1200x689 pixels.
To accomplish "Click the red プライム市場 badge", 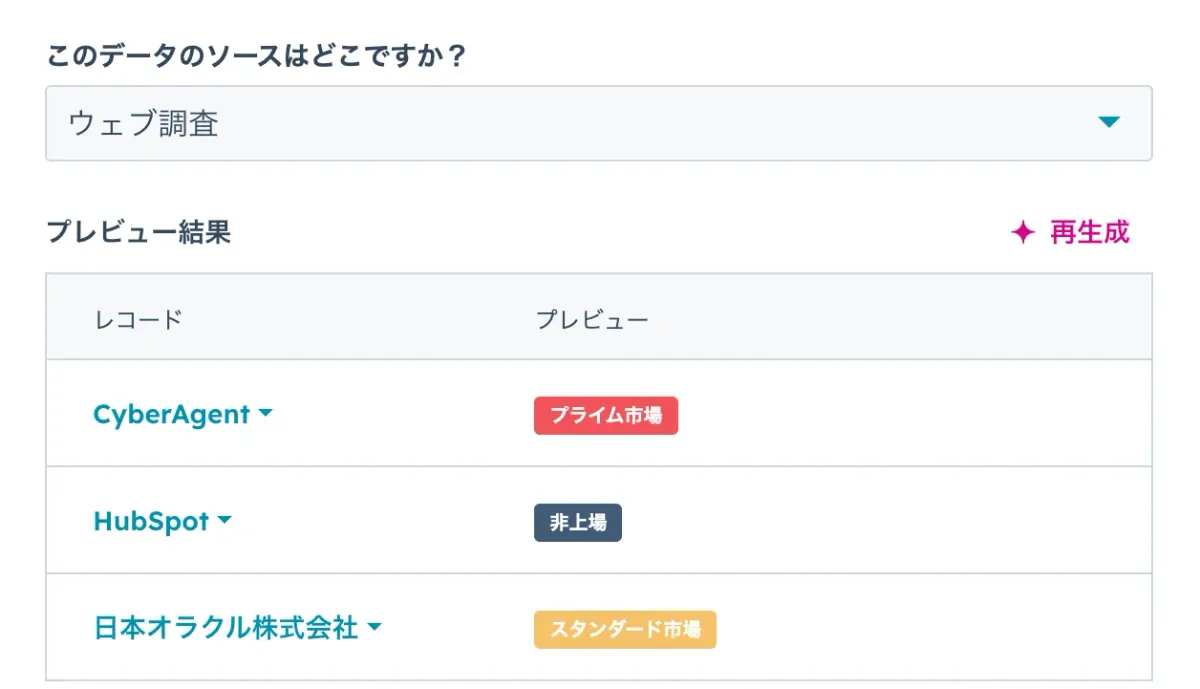I will pos(606,415).
